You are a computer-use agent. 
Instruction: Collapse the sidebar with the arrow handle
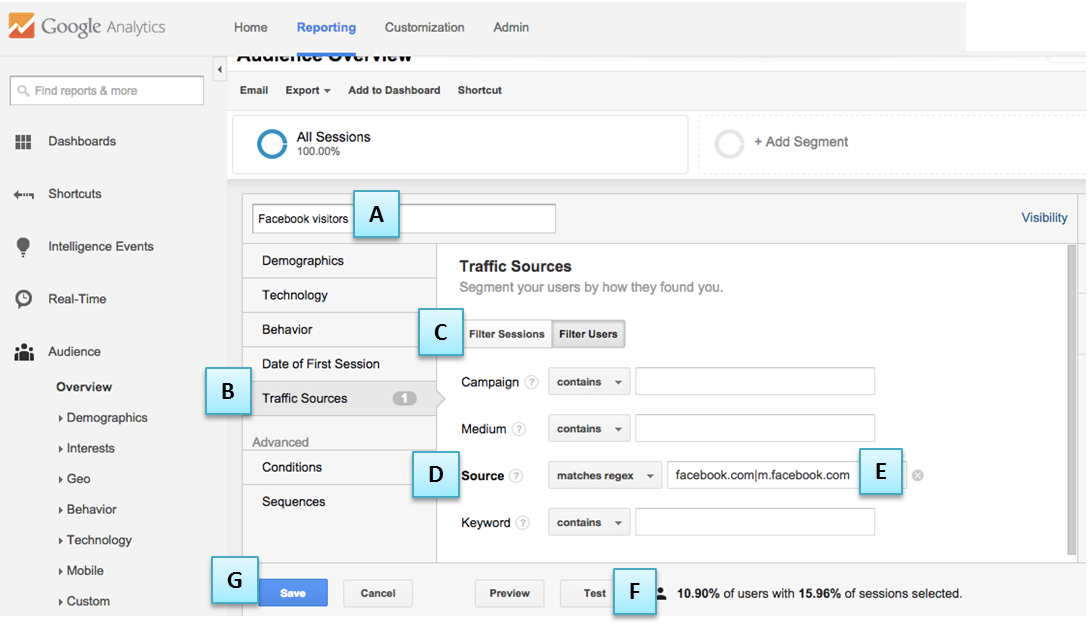point(220,69)
